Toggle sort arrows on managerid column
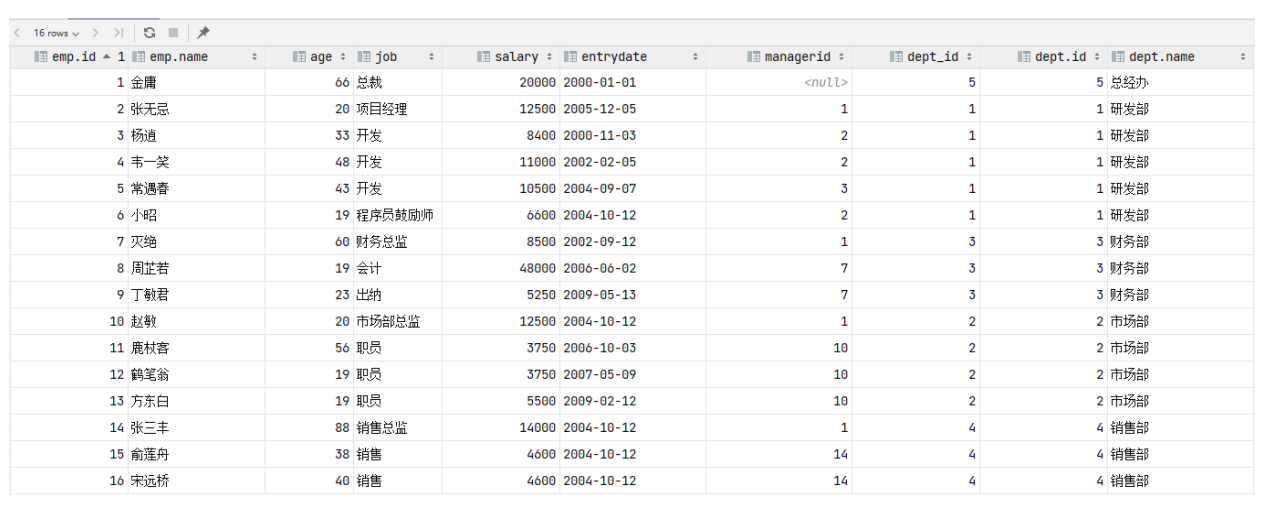 pyautogui.click(x=841, y=57)
